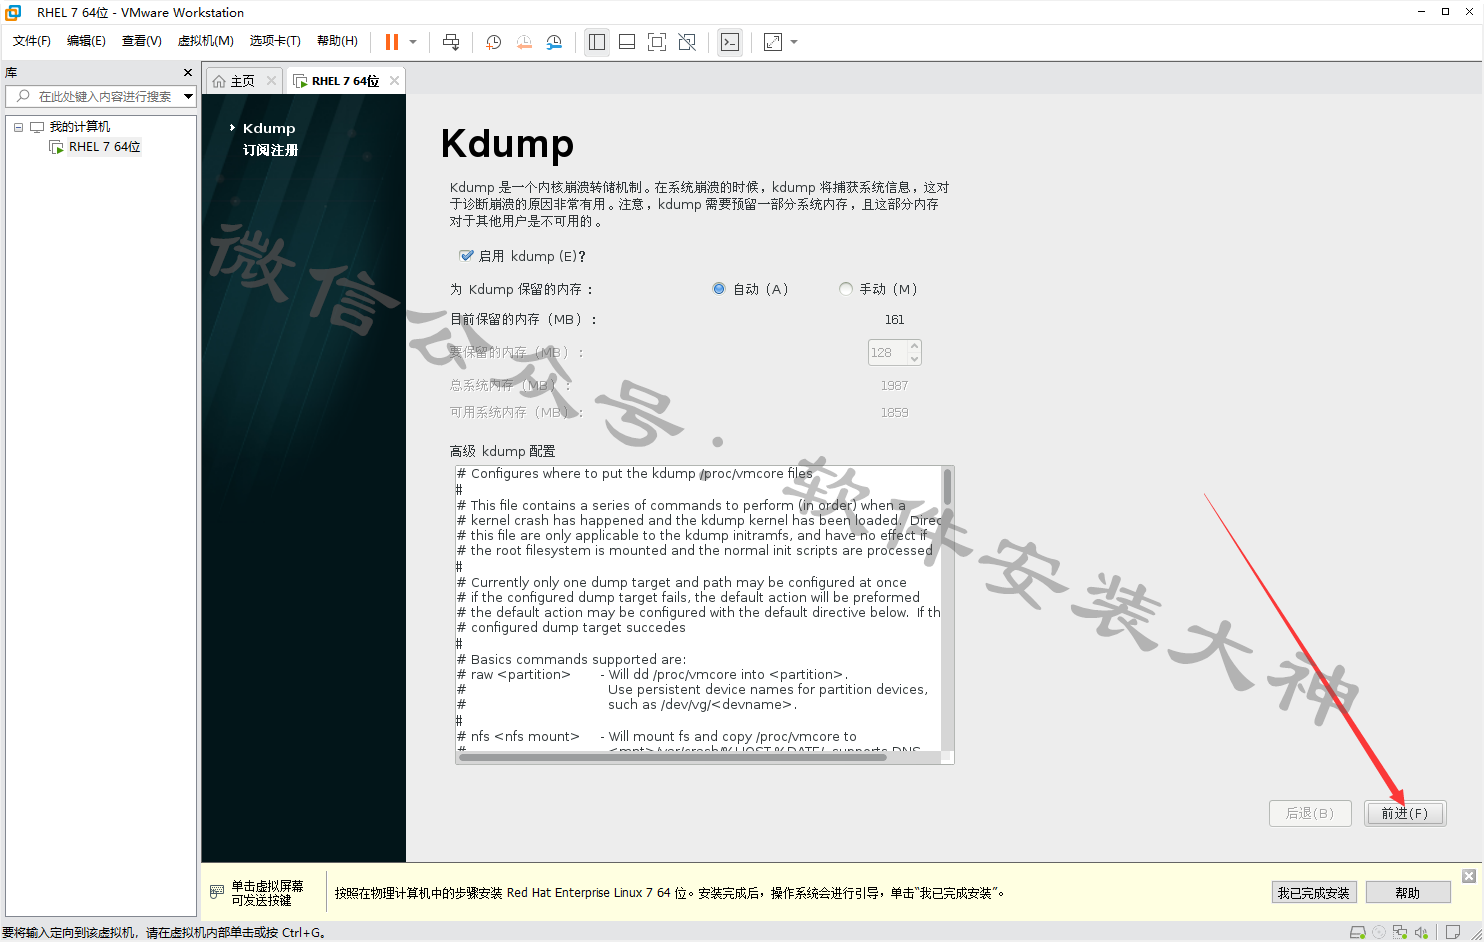The image size is (1484, 942).
Task: Close the 主页 tab
Action: coord(271,81)
